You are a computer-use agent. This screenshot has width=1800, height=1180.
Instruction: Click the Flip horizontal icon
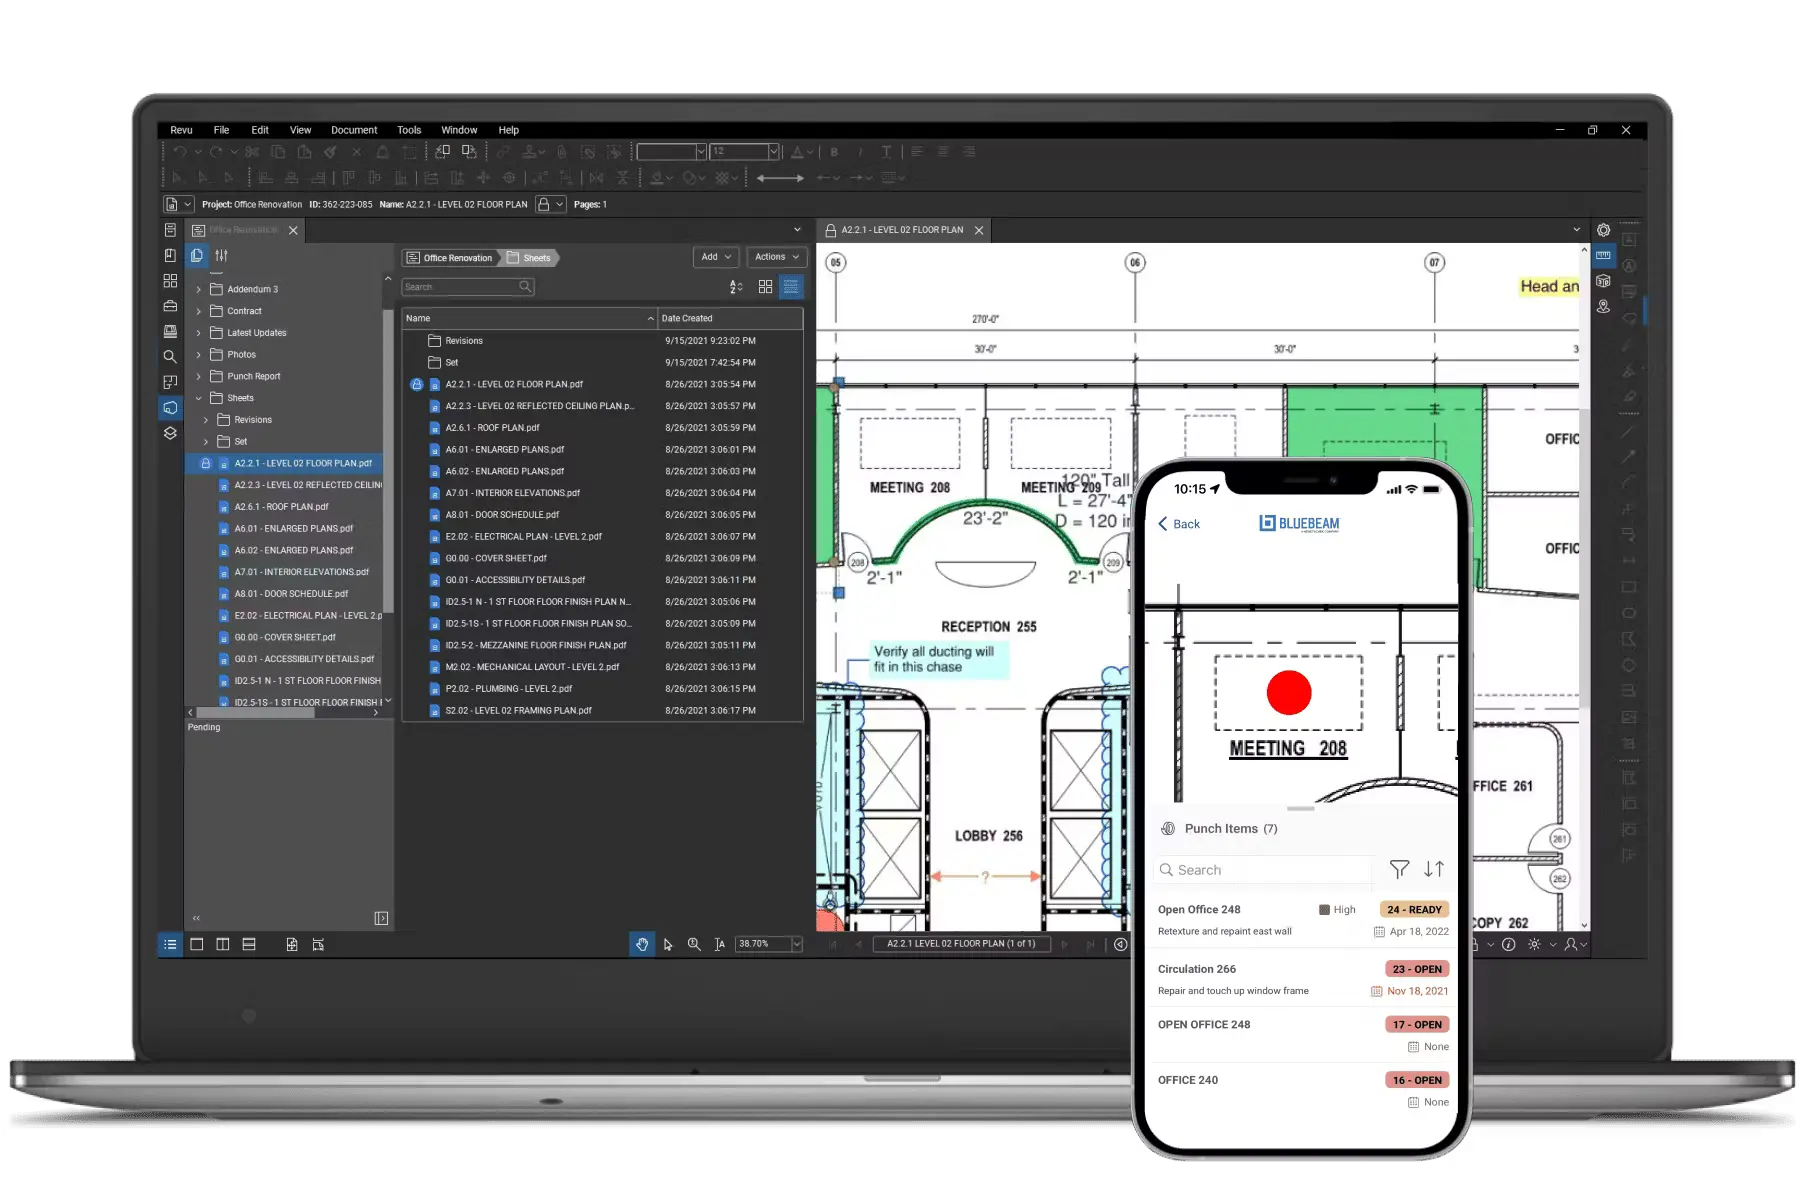597,178
